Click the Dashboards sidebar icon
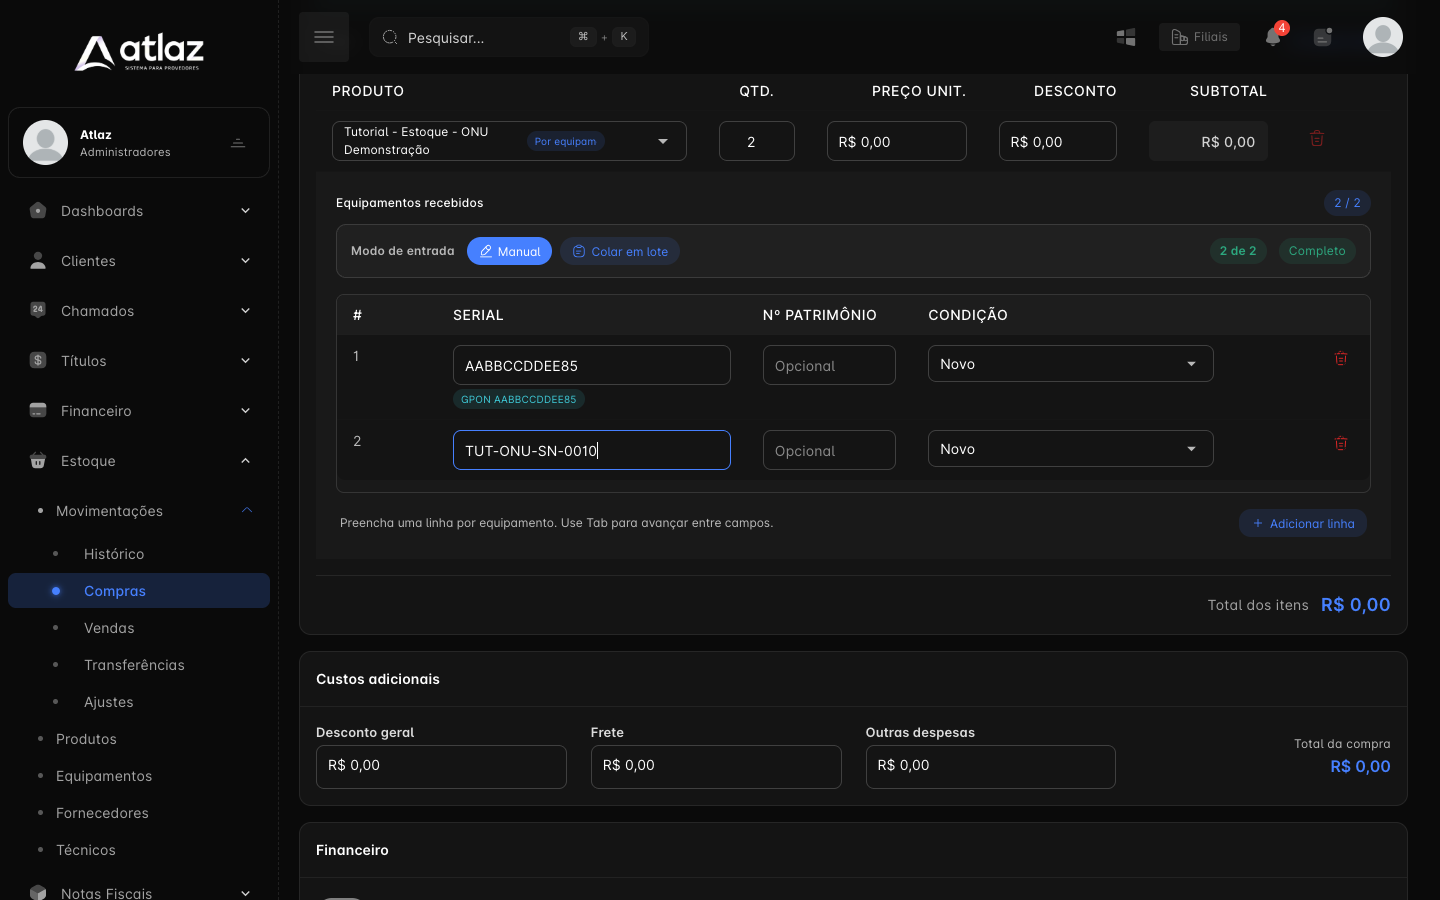 (x=38, y=211)
